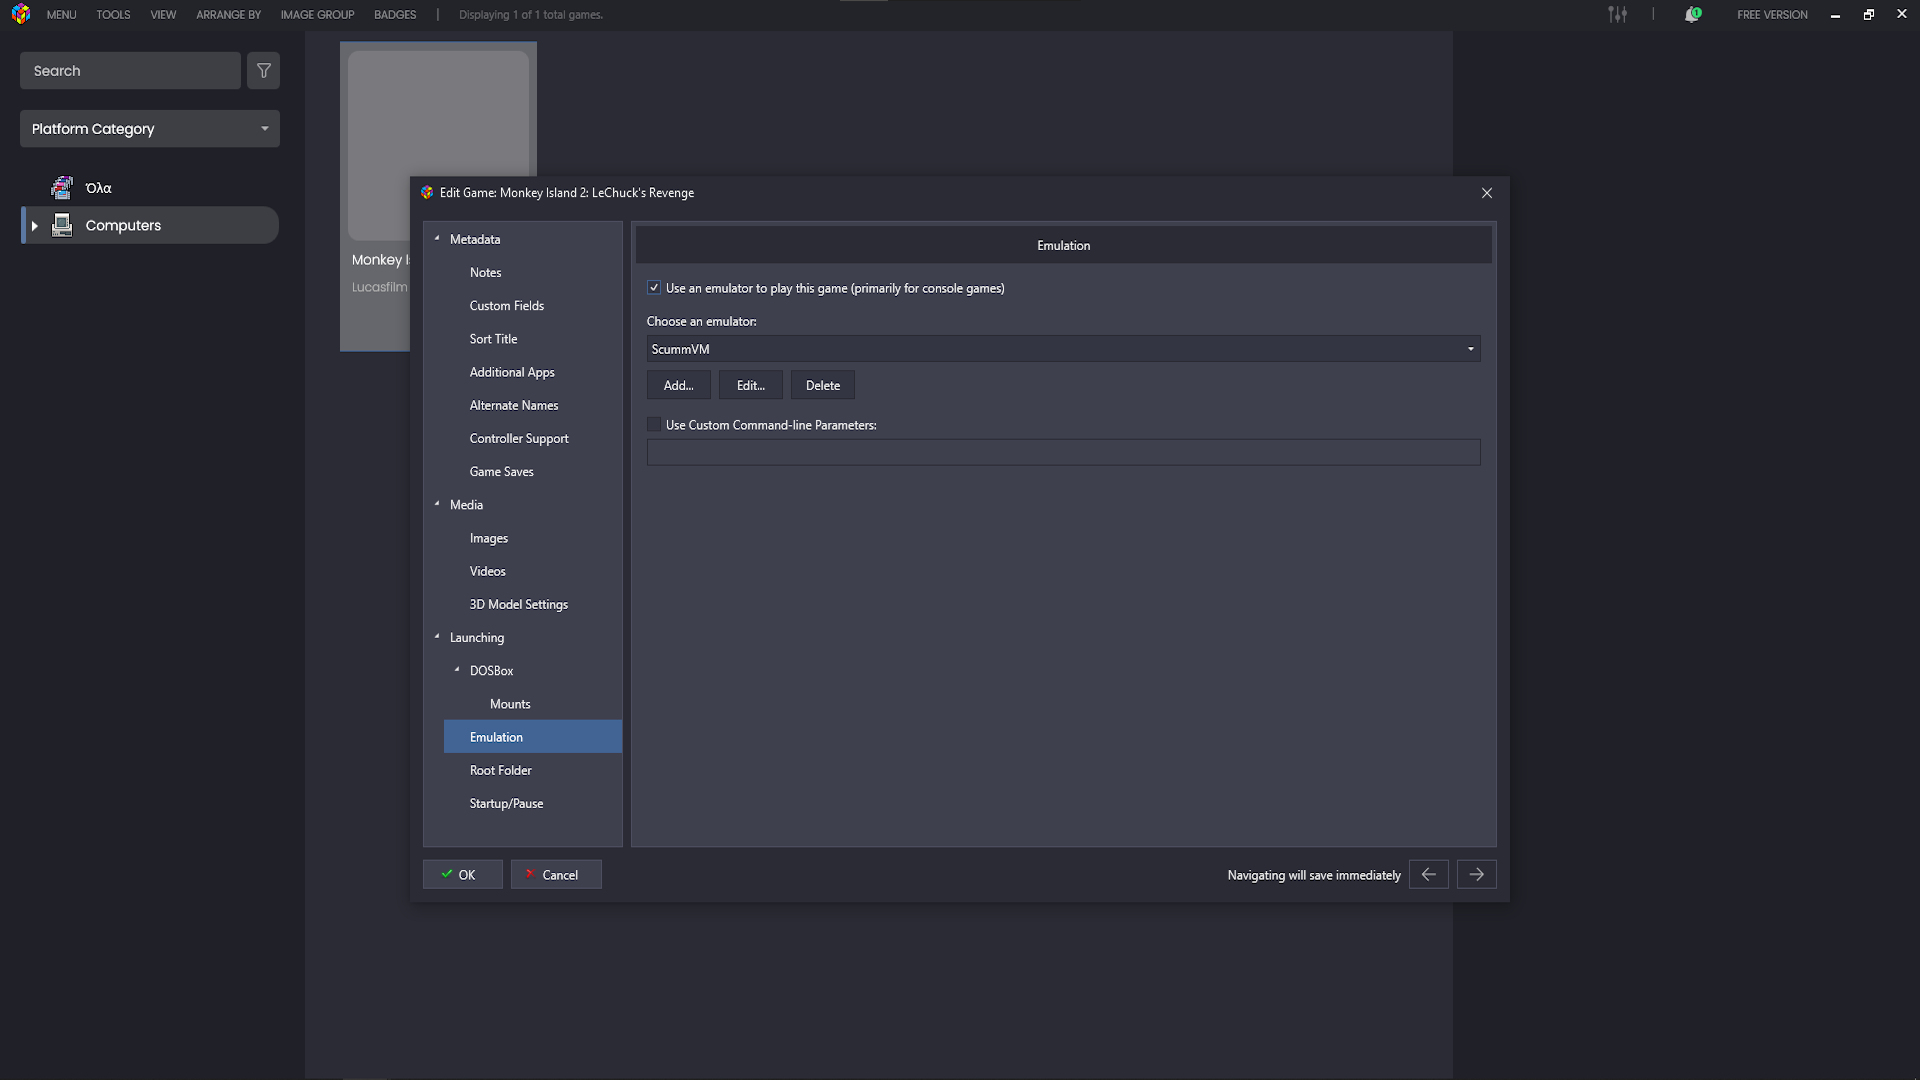This screenshot has height=1080, width=1920.
Task: Click the command-line parameters text field
Action: pyautogui.click(x=1063, y=453)
